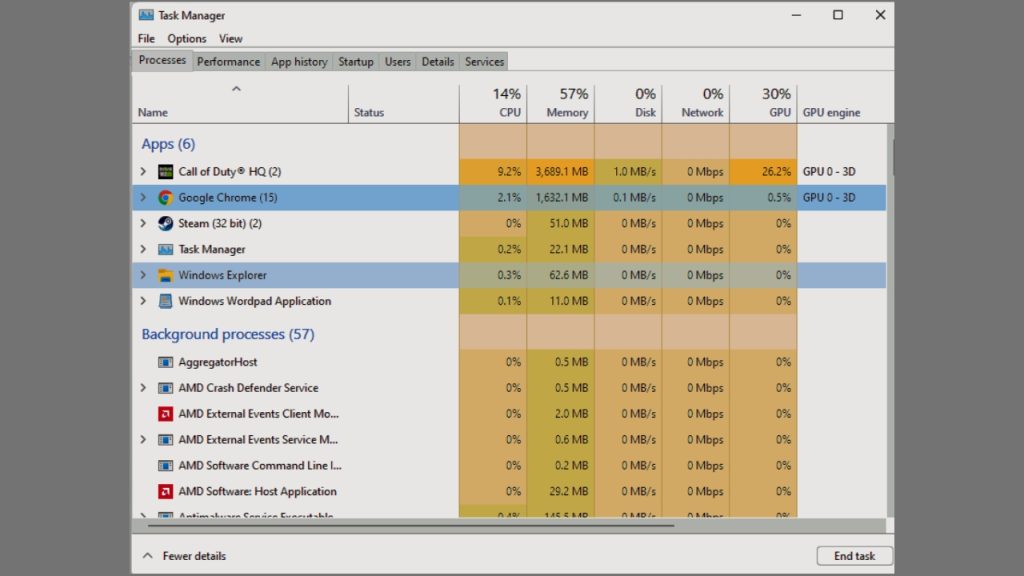
Task: Switch to the App history tab
Action: 299,61
